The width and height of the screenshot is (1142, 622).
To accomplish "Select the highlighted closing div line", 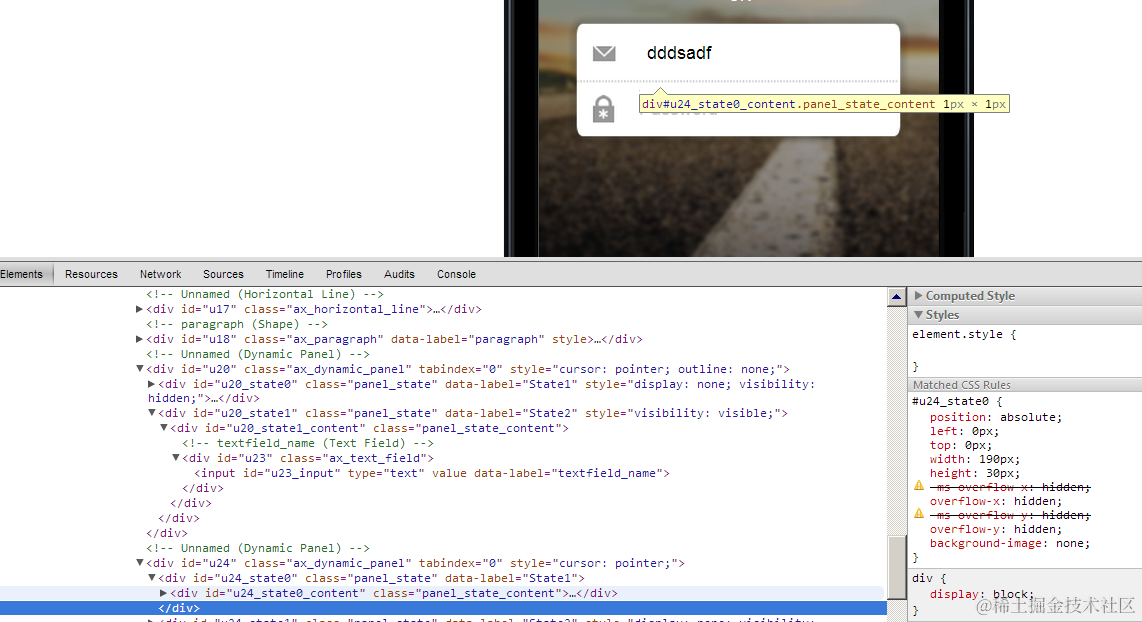I will (443, 608).
